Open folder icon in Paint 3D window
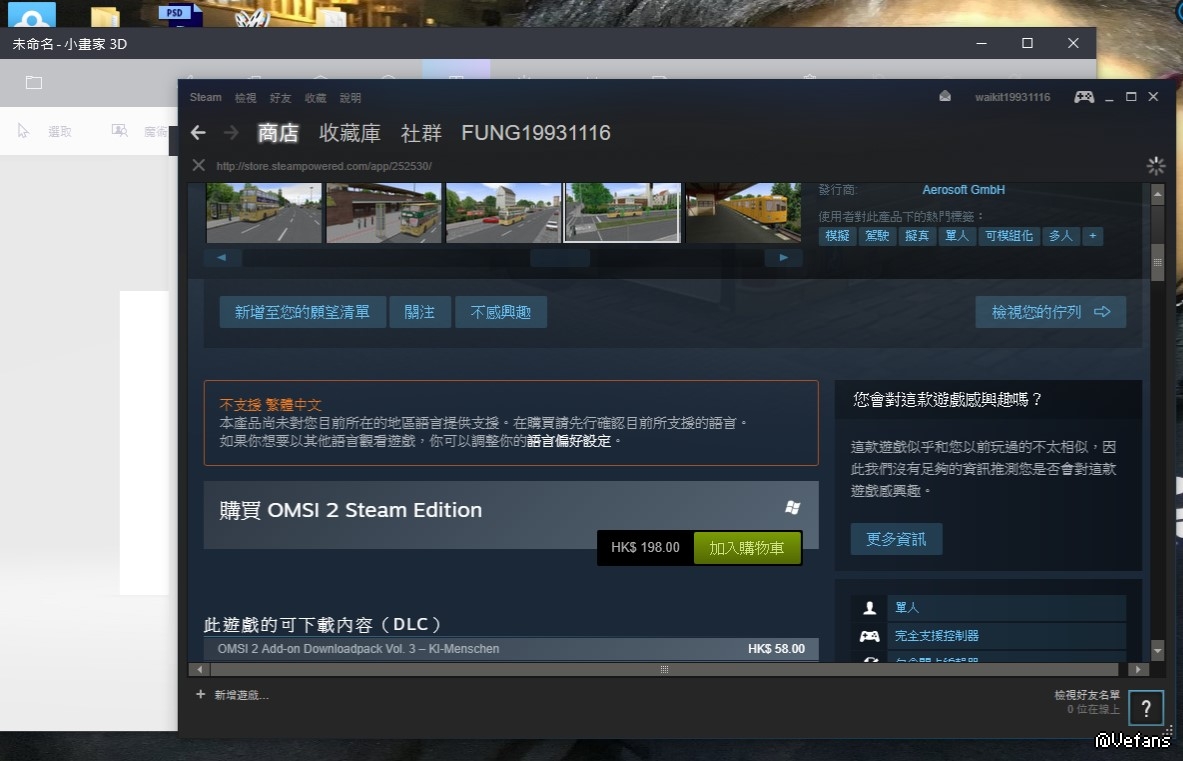 [x=34, y=83]
